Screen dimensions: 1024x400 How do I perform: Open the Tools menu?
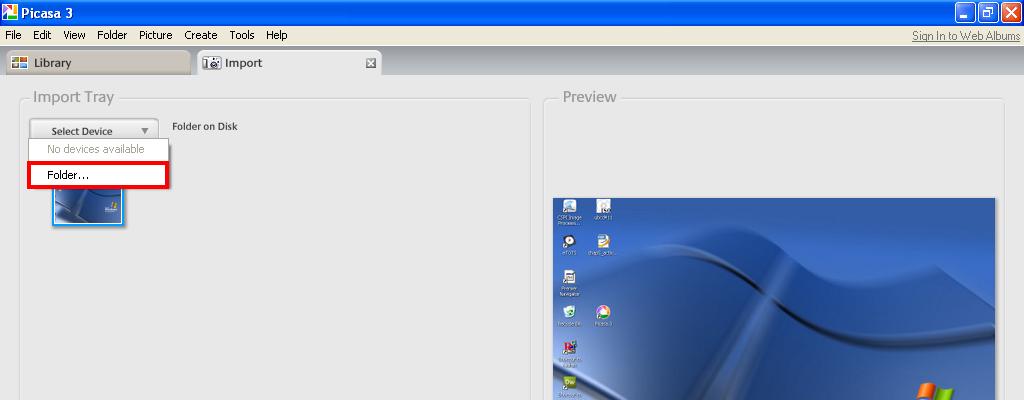pyautogui.click(x=242, y=35)
